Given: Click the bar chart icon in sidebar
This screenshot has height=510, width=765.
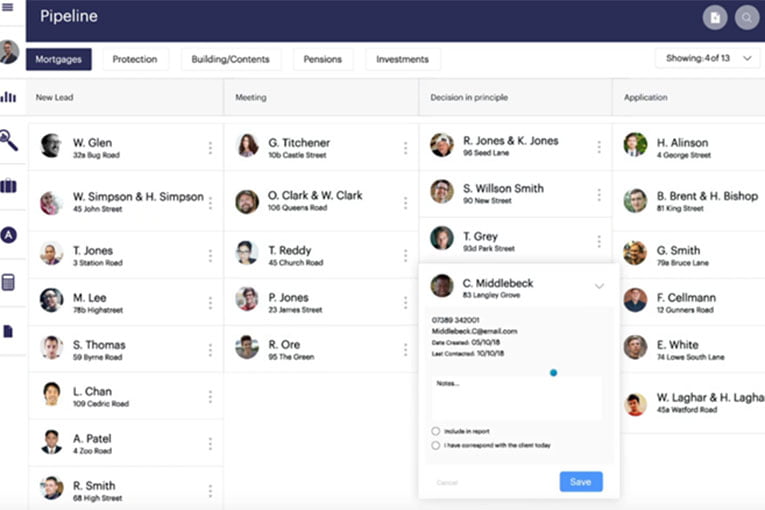Looking at the screenshot, I should tap(9, 97).
